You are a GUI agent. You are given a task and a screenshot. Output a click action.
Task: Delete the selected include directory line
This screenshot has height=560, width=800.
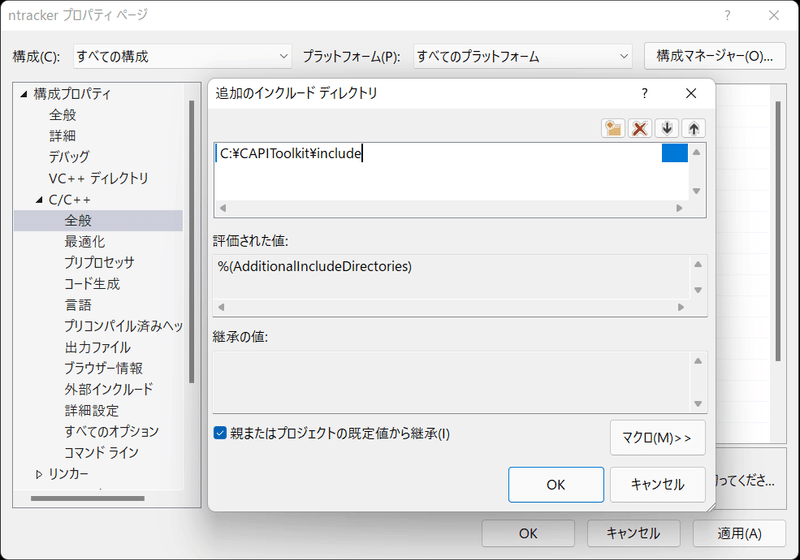[640, 128]
